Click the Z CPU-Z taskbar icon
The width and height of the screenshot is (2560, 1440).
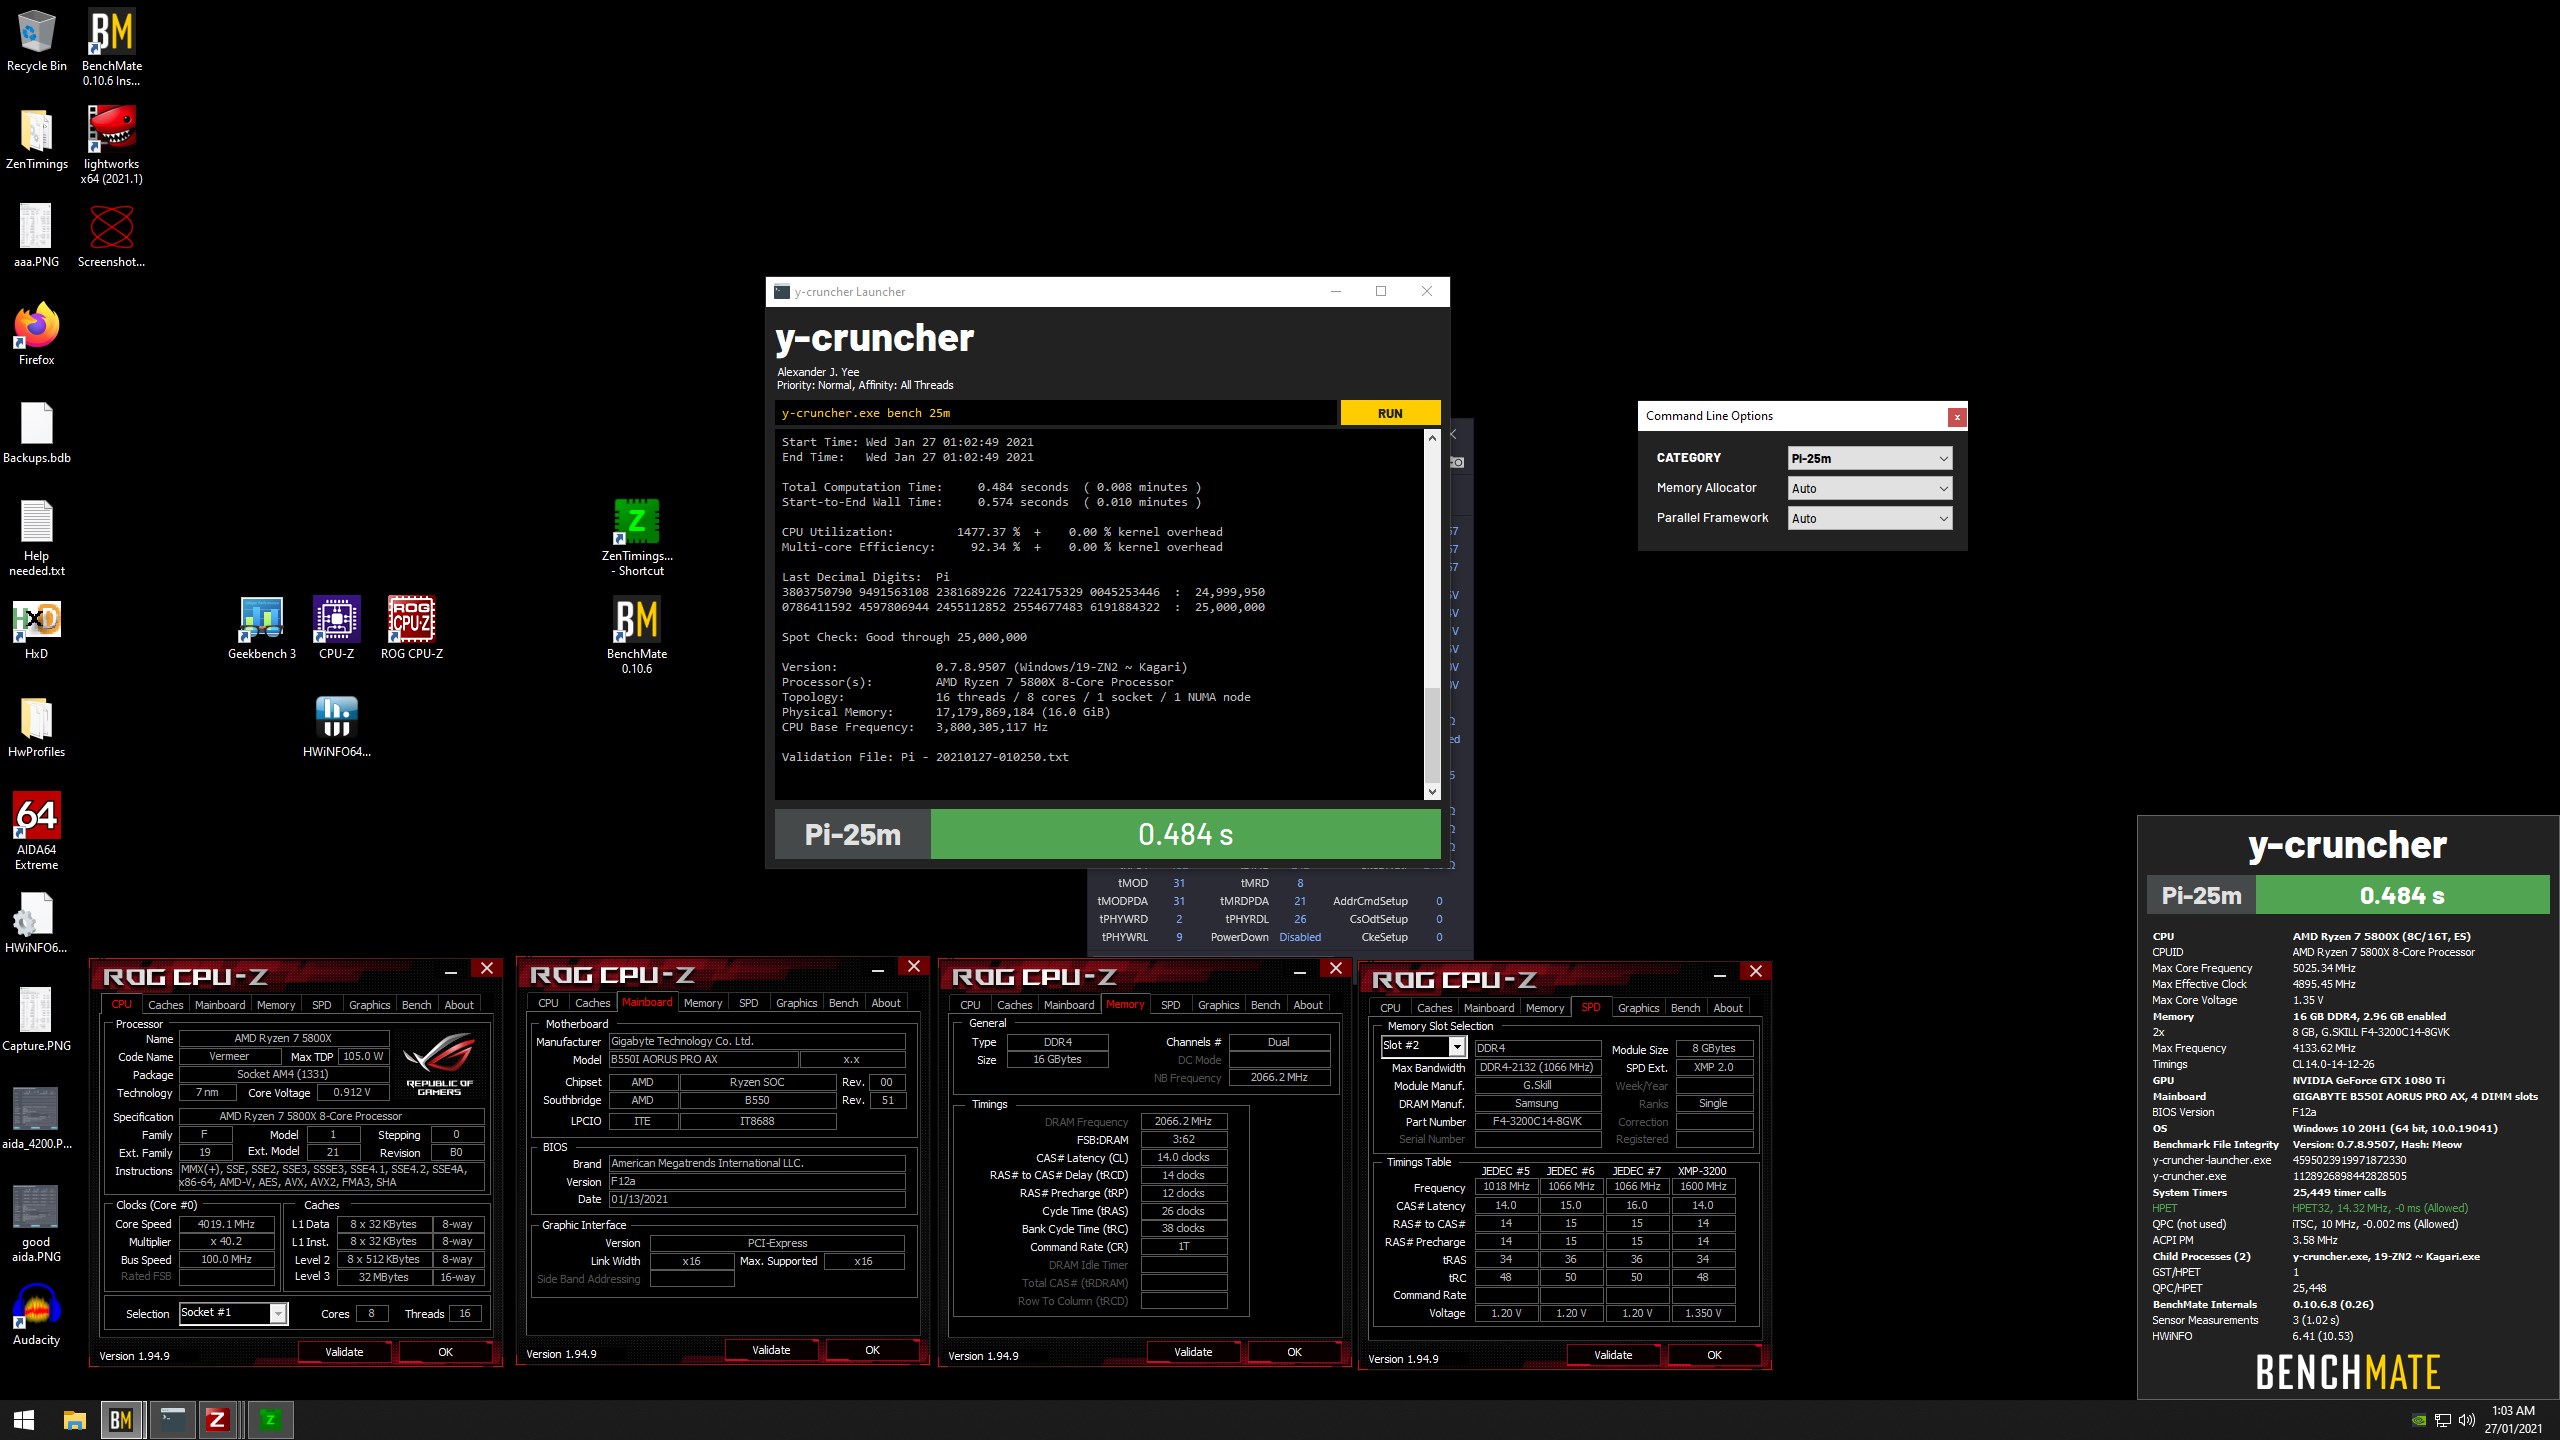[218, 1420]
